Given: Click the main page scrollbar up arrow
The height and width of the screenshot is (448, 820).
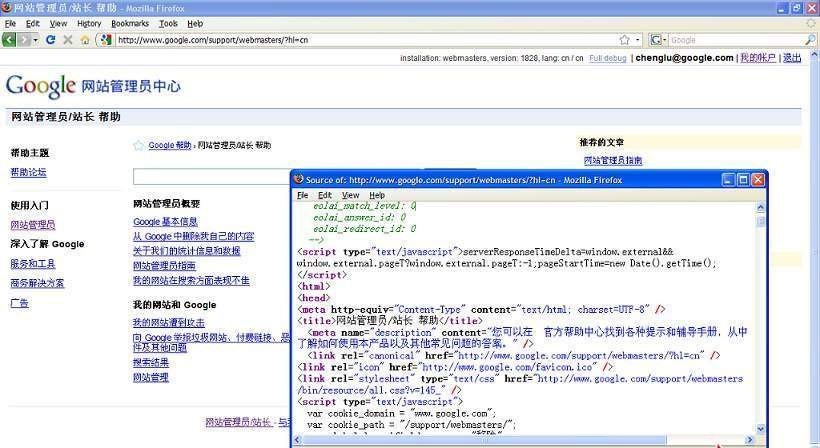Looking at the screenshot, I should 814,54.
